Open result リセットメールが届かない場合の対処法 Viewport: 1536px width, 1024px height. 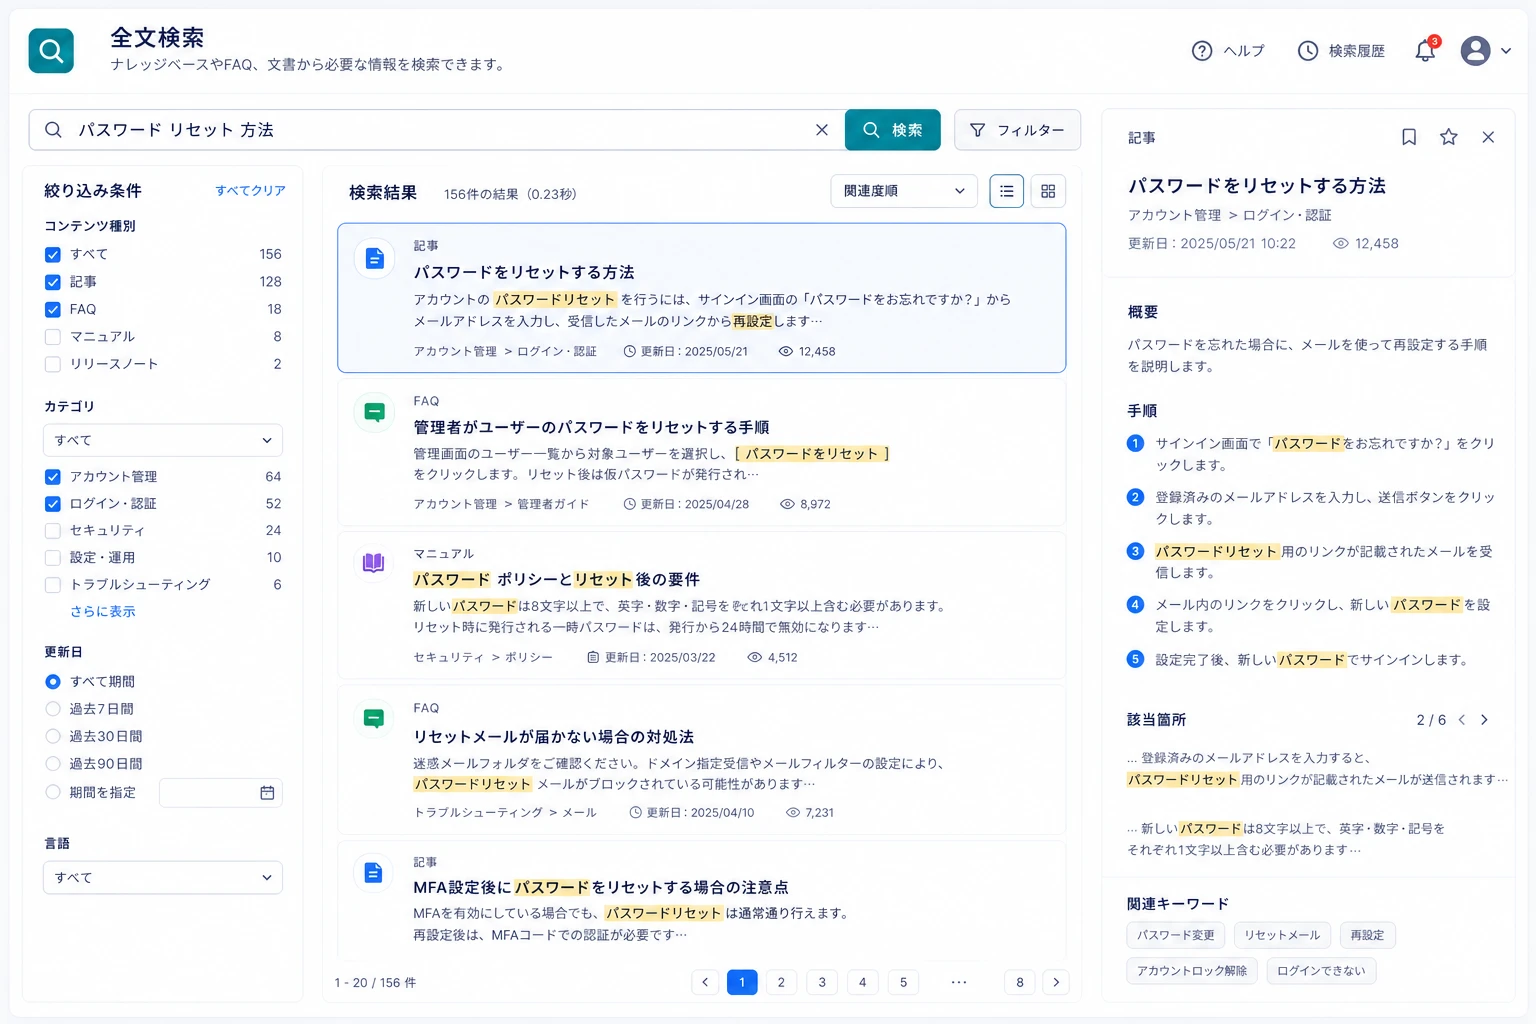554,737
